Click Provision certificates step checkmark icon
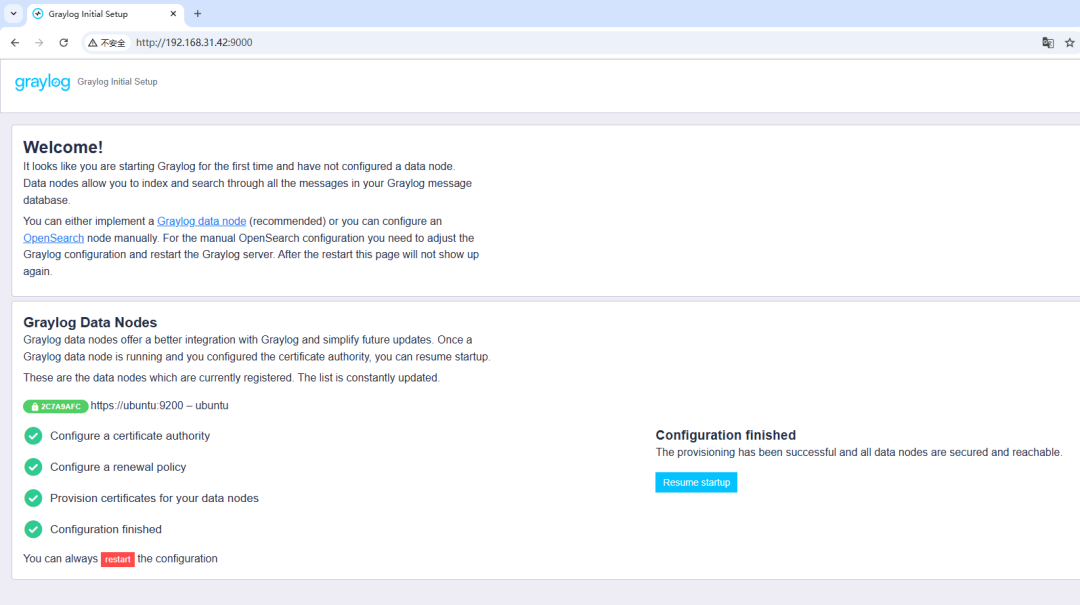The image size is (1080, 605). tap(33, 498)
